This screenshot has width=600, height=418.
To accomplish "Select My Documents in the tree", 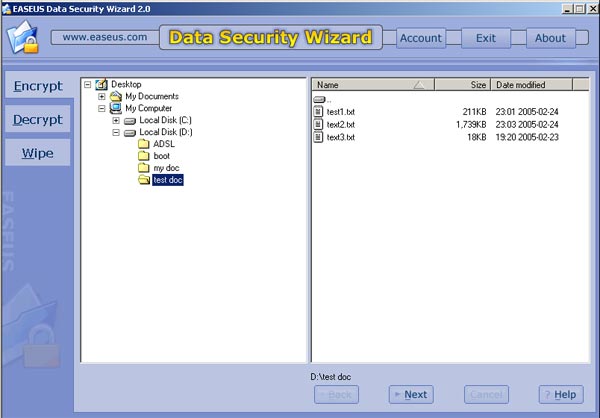I will (x=152, y=96).
